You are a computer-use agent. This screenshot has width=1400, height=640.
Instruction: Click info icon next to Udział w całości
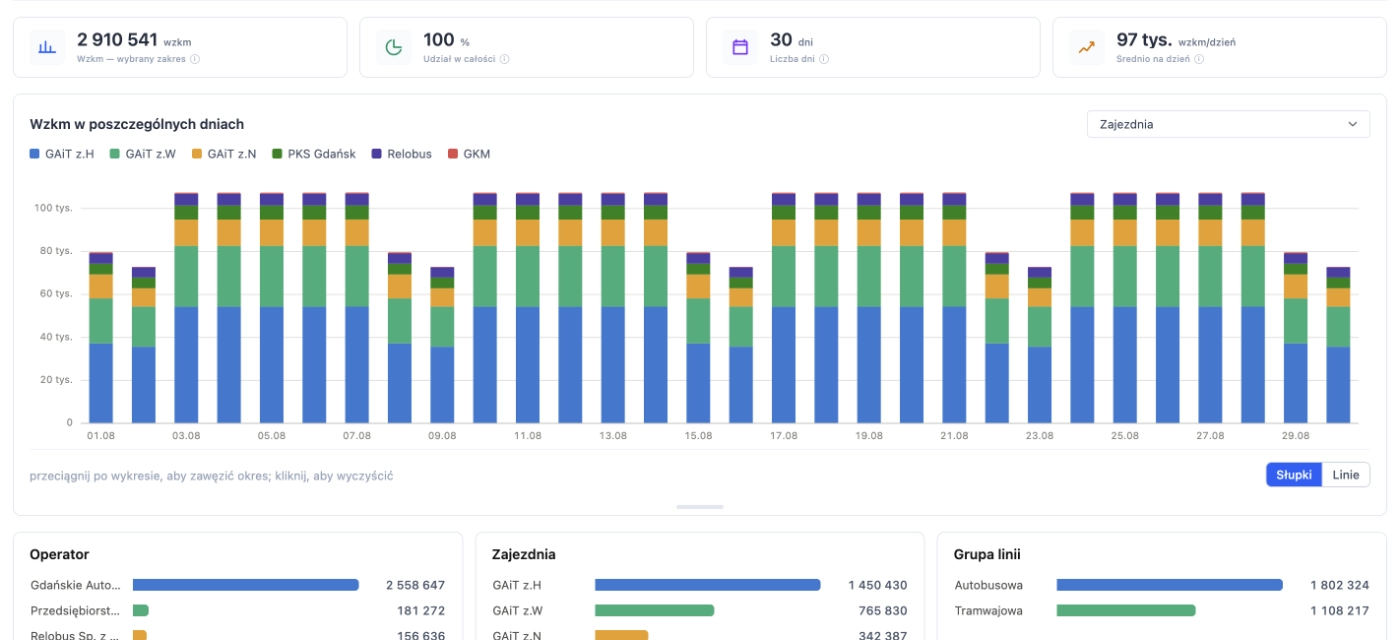[x=505, y=59]
